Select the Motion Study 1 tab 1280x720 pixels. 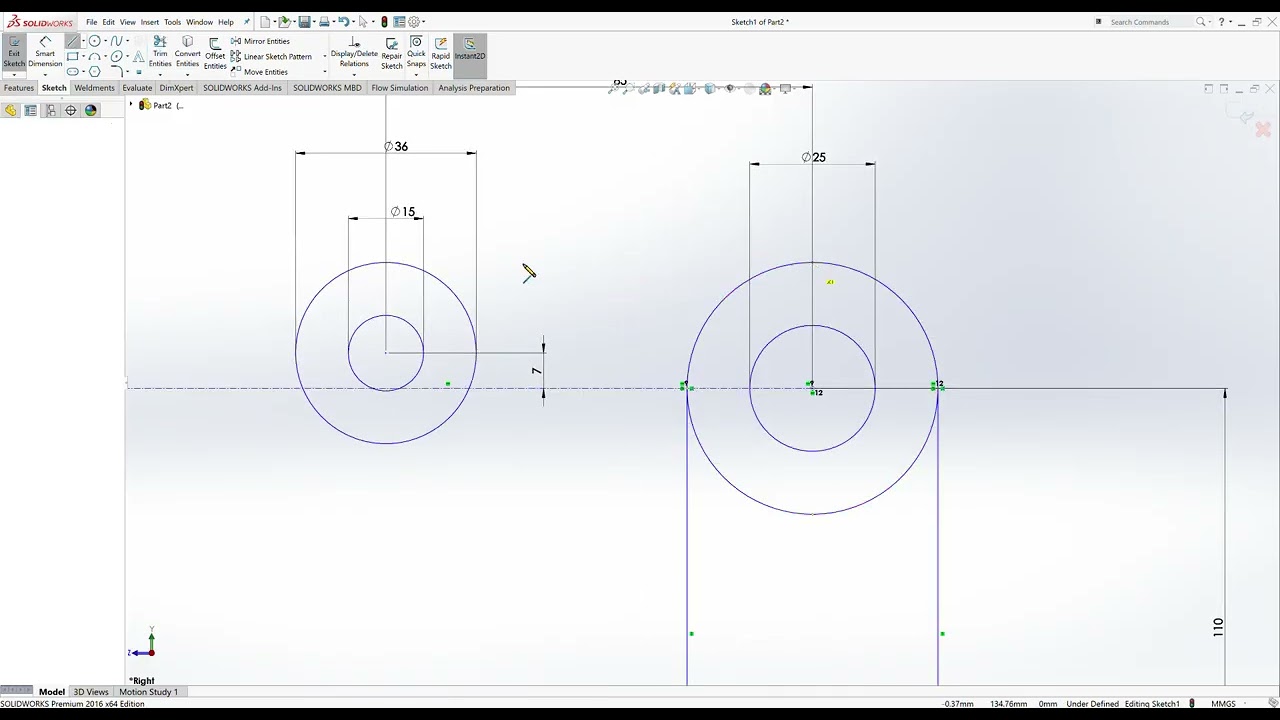point(148,692)
